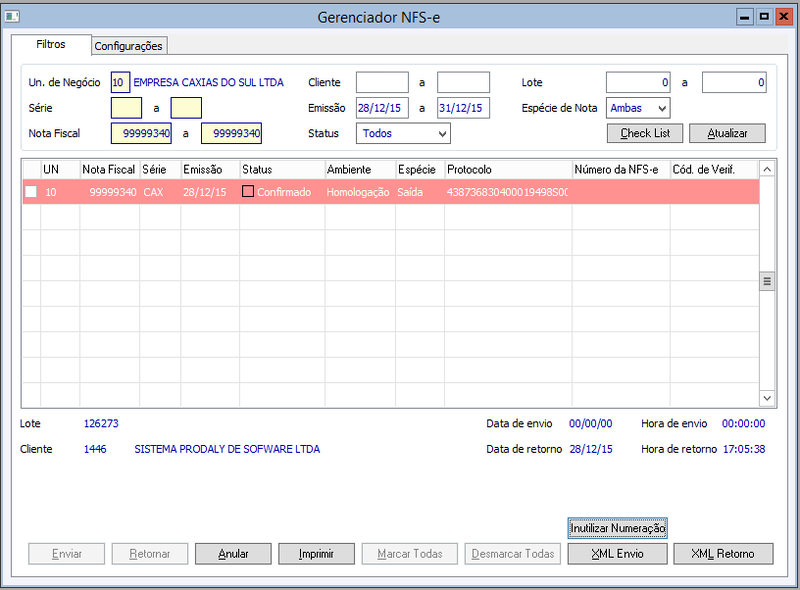Click Inutilizar Numeração button
The width and height of the screenshot is (800, 590).
pos(617,528)
